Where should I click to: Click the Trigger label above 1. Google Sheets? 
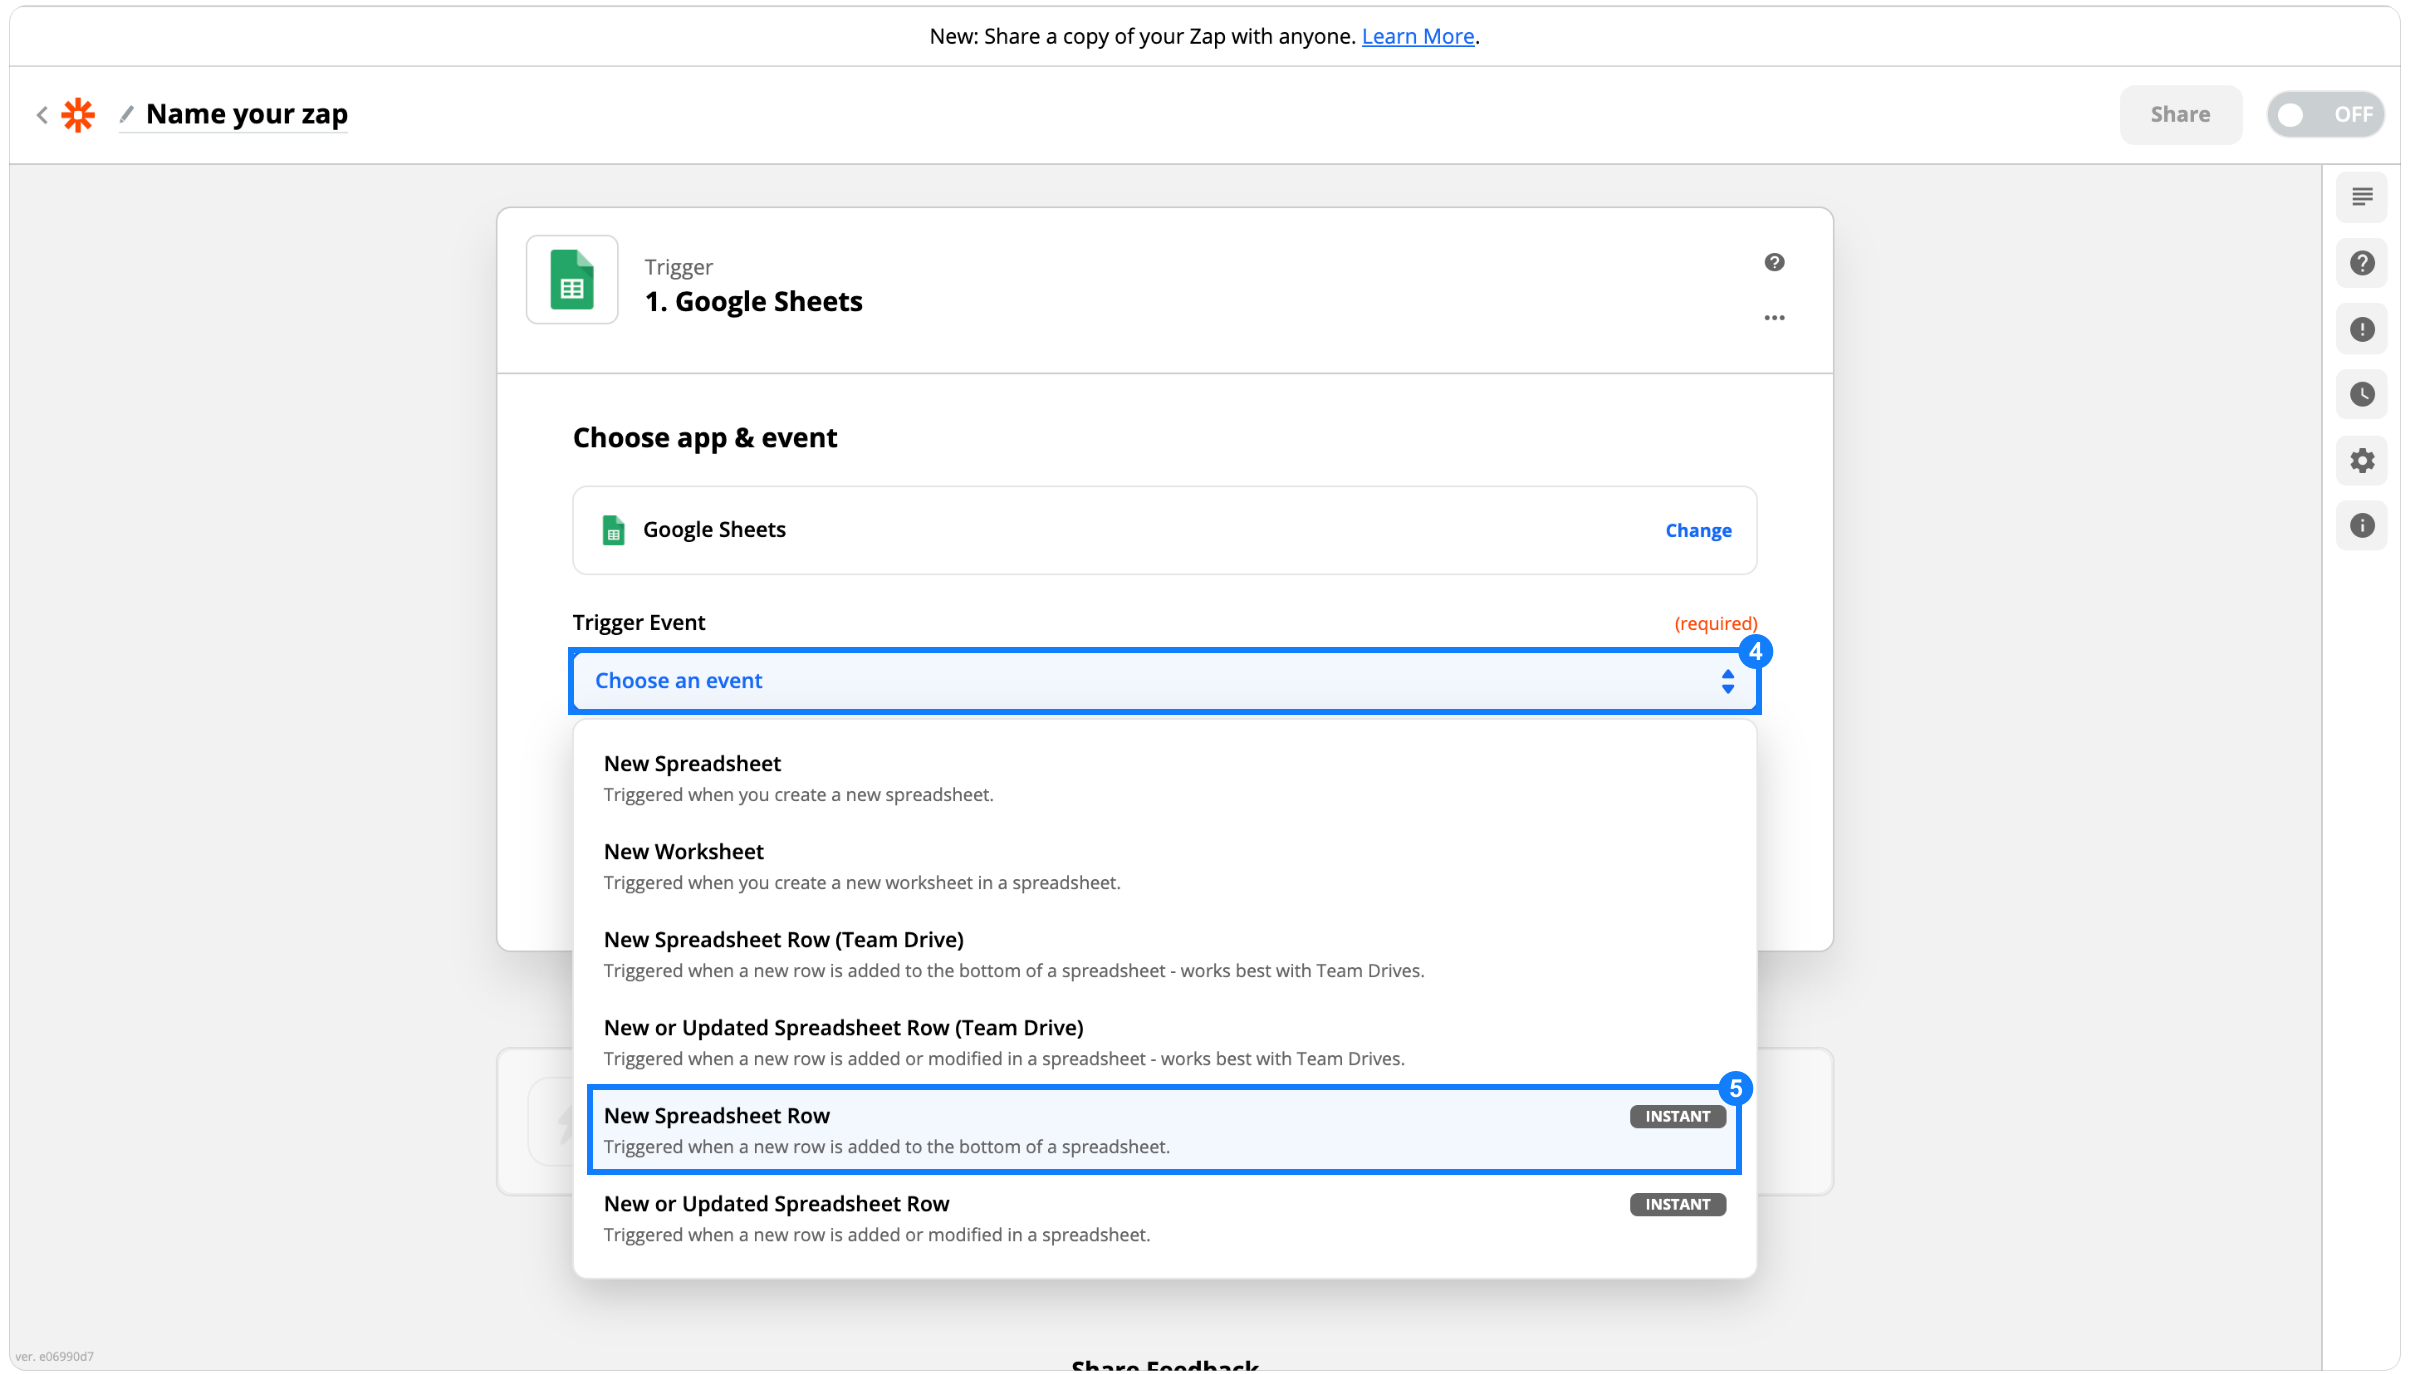pos(678,266)
